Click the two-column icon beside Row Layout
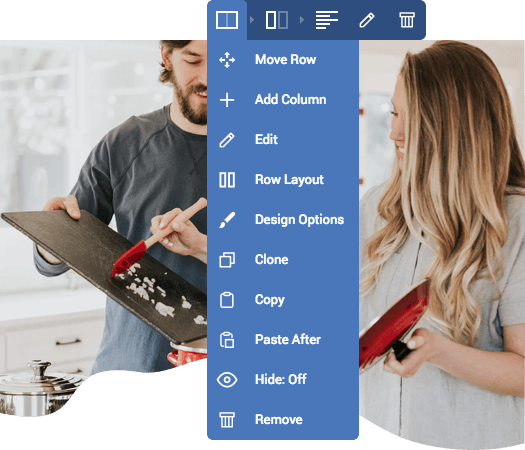Image resolution: width=525 pixels, height=450 pixels. coord(227,180)
